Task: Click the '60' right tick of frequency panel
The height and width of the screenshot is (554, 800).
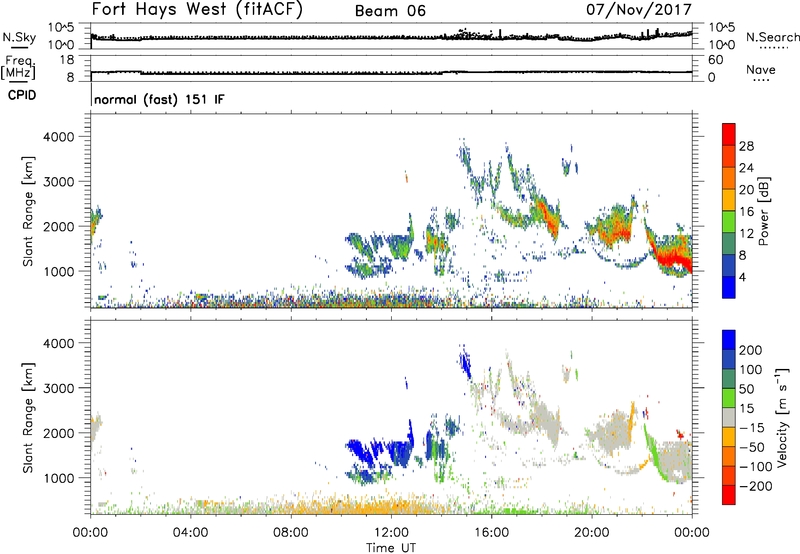Action: pyautogui.click(x=715, y=60)
